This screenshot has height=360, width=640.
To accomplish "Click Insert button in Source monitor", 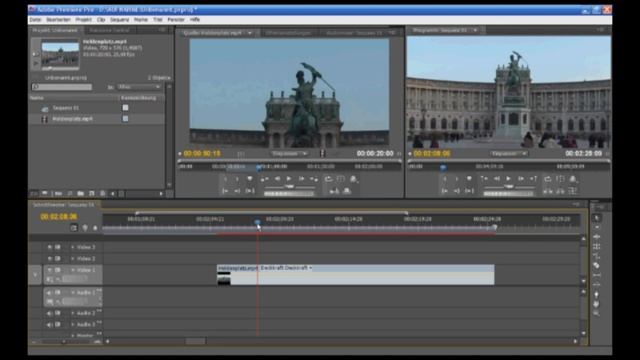I will 334,191.
